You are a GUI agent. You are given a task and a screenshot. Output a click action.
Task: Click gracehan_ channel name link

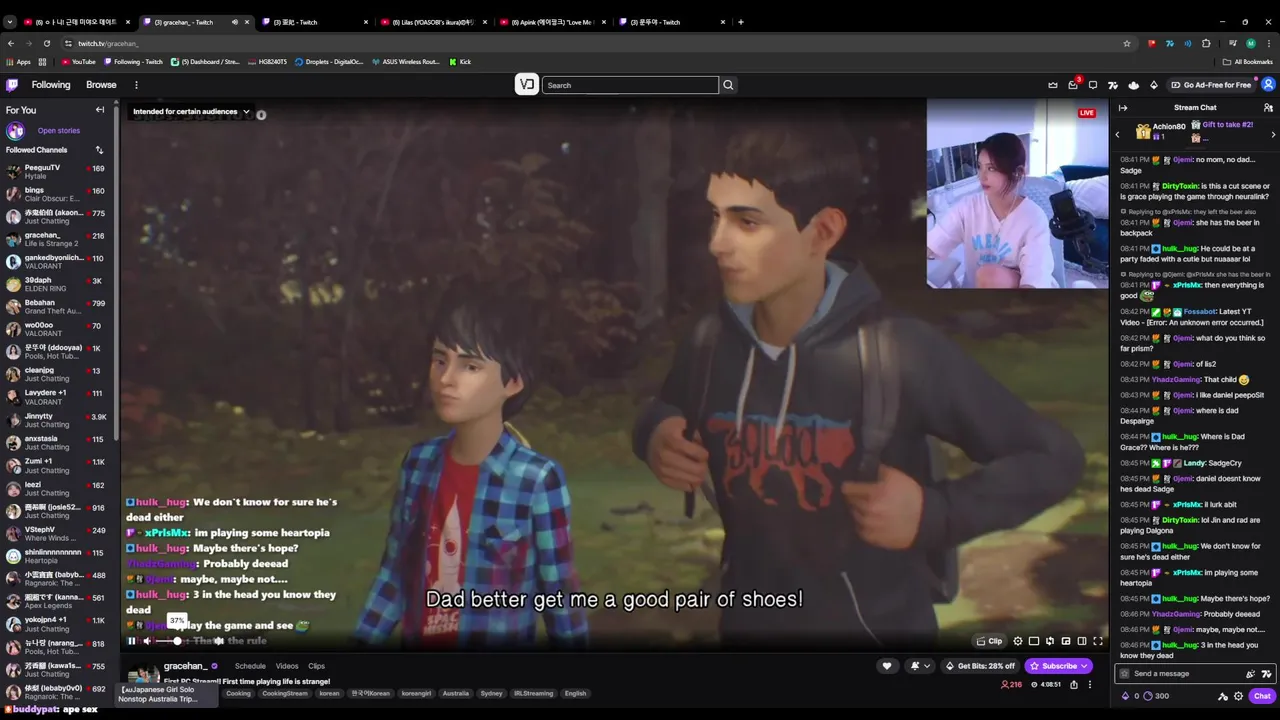pos(186,666)
